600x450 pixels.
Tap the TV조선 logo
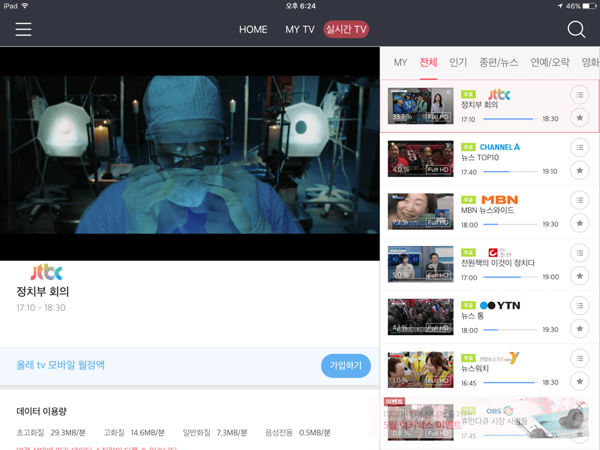(x=500, y=253)
